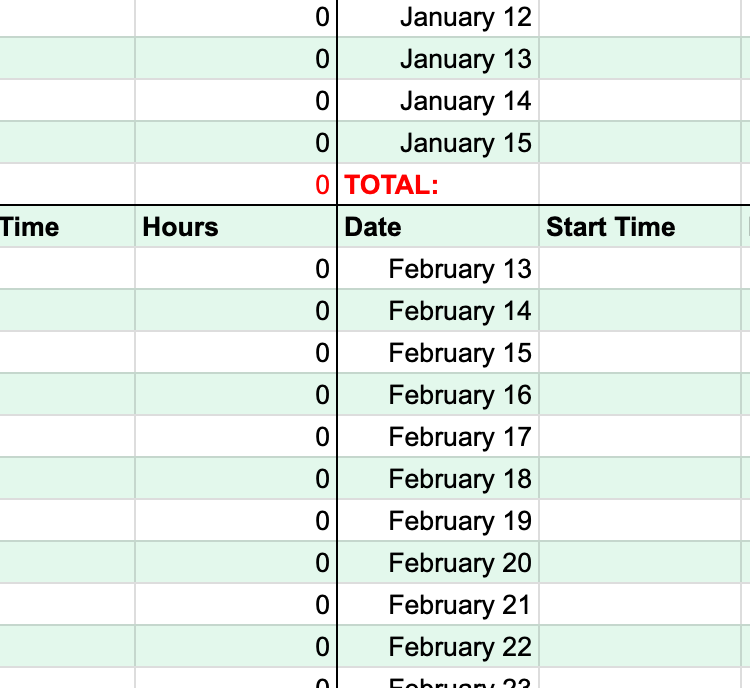Click the January 14 date cell
750x688 pixels.
pyautogui.click(x=440, y=101)
